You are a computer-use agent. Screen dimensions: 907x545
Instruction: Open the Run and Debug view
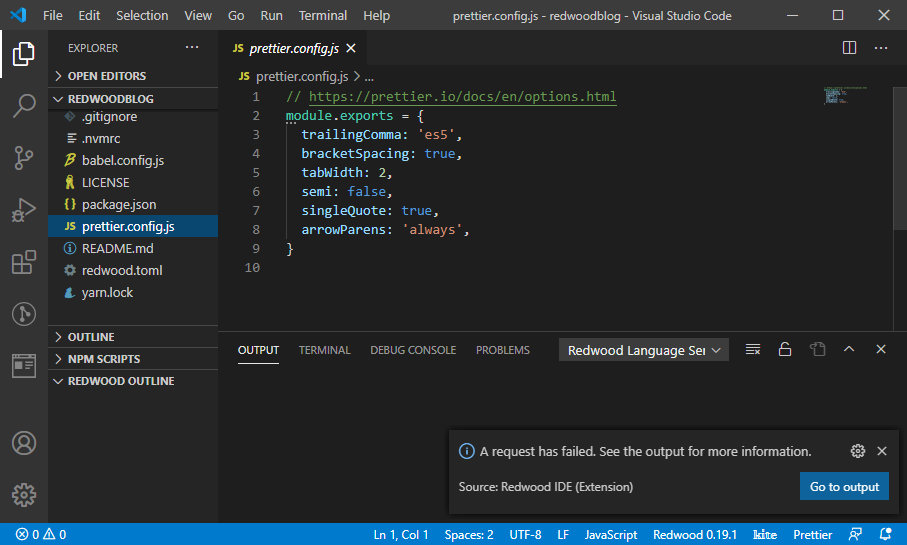[x=24, y=209]
